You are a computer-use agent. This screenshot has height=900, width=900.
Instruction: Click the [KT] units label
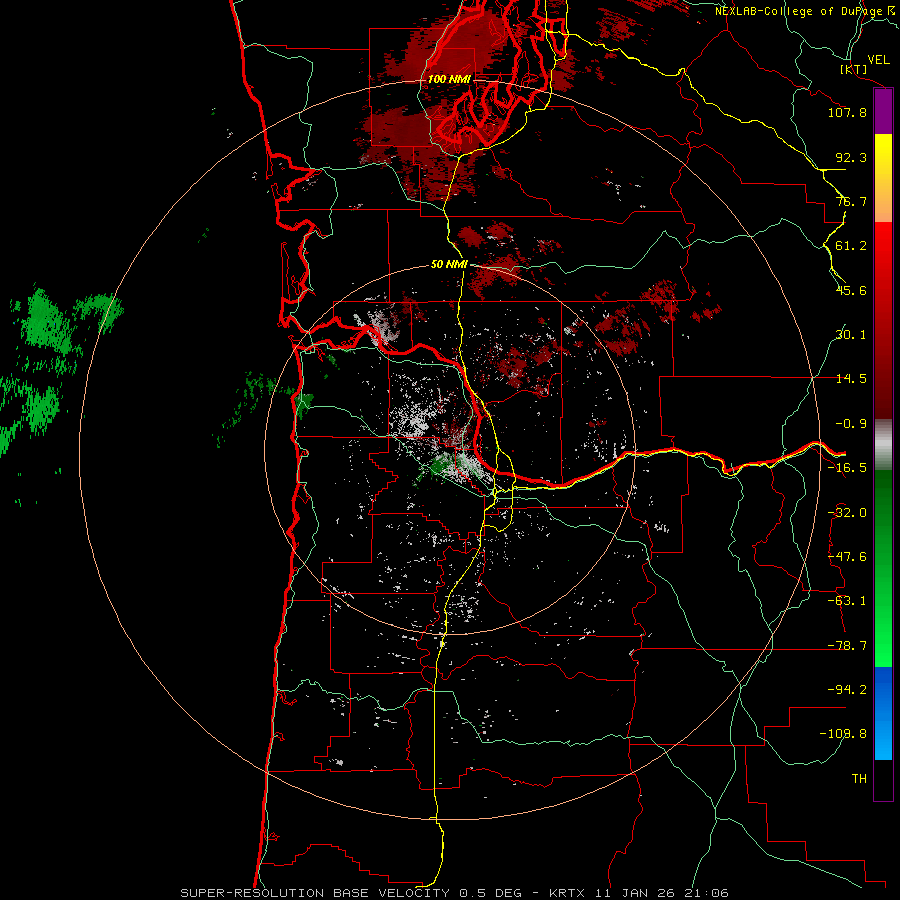tap(854, 69)
